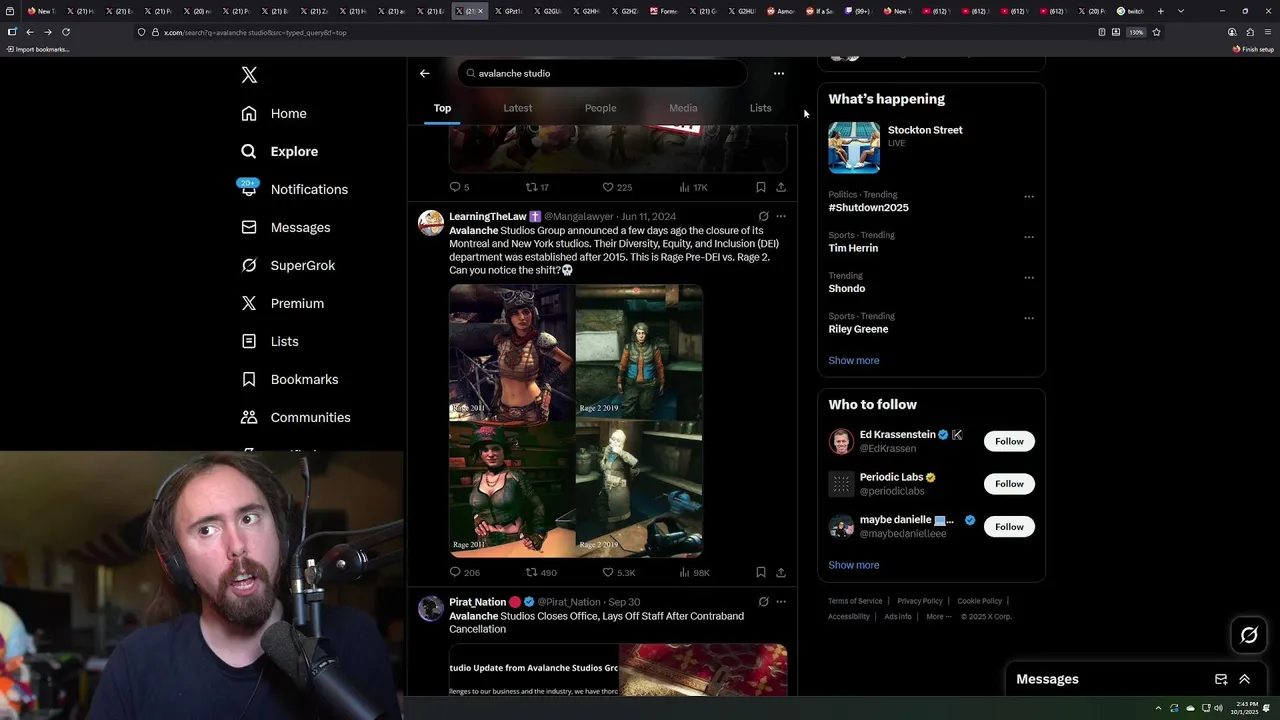Open SuperGrok from the sidebar
The image size is (1280, 720).
coord(288,265)
